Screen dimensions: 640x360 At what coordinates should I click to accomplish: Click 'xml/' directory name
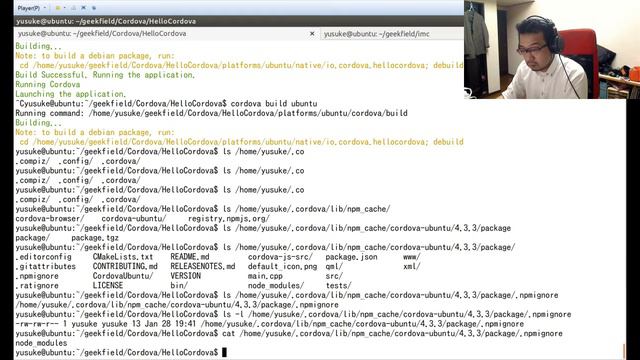pos(412,267)
